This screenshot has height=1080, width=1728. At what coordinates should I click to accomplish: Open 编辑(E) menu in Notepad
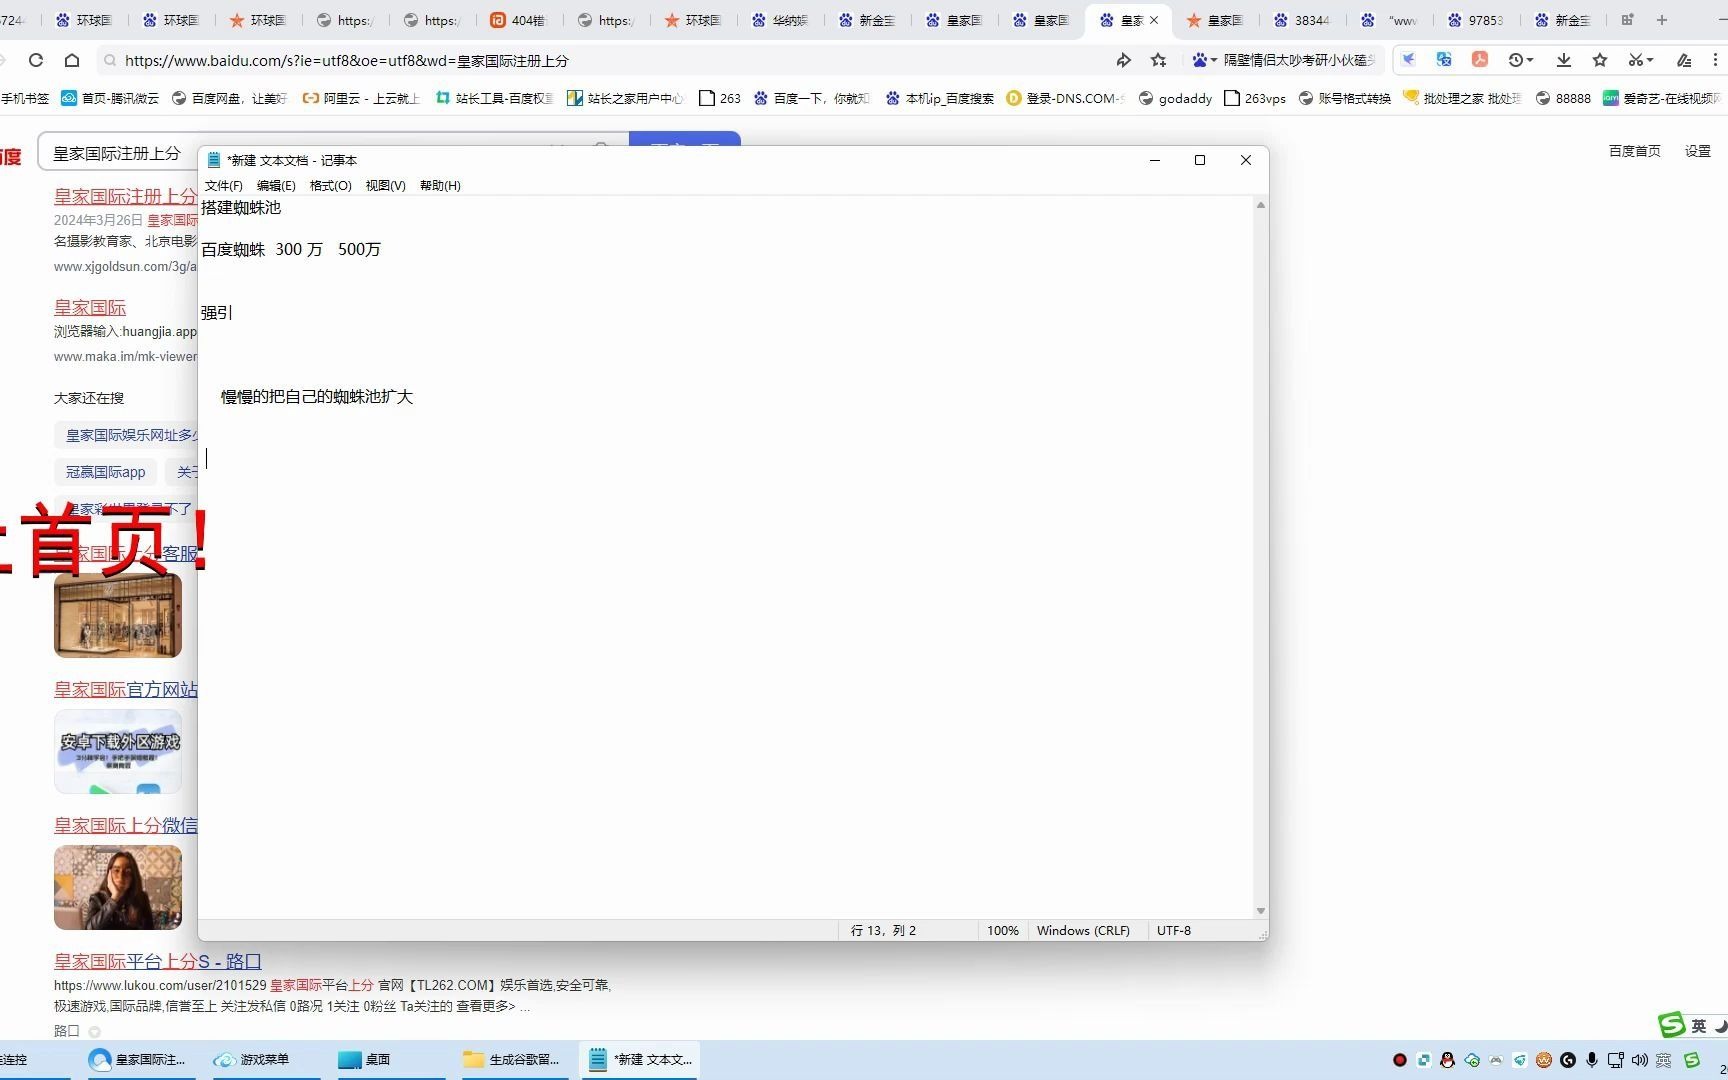[276, 185]
